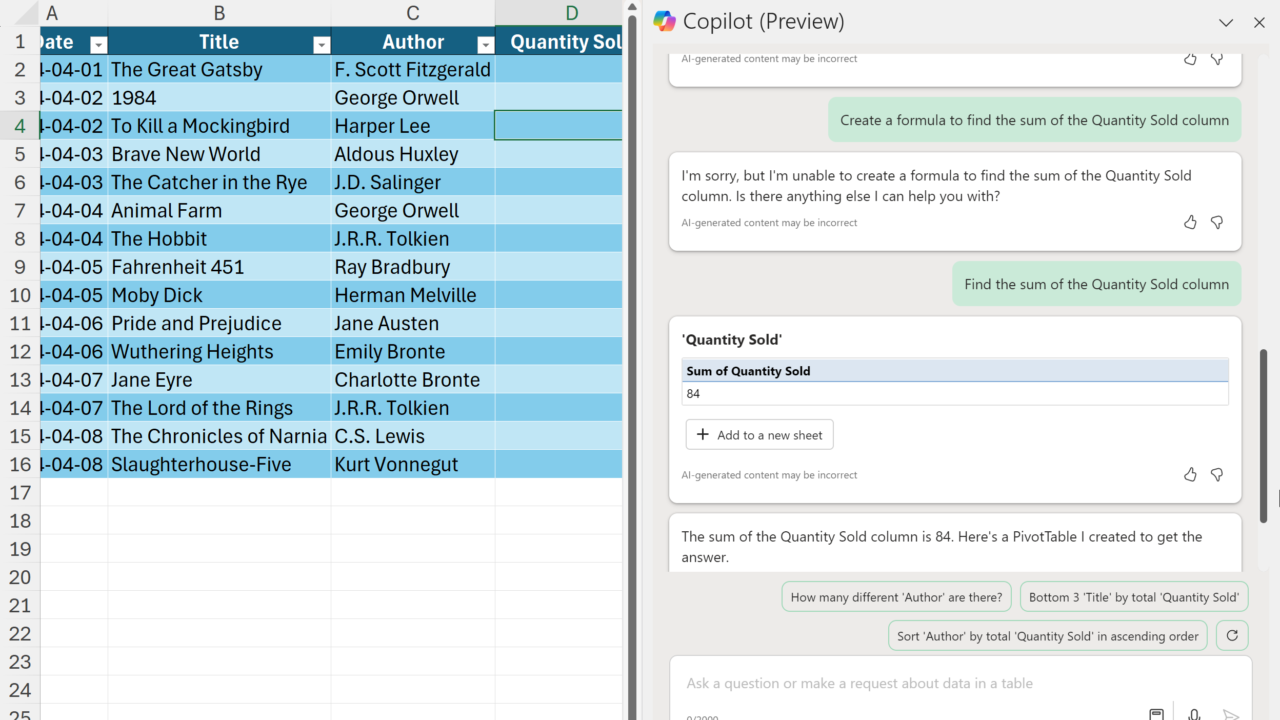Screen dimensions: 1280x720
Task: Open the Date column filter dropdown
Action: (x=98, y=44)
